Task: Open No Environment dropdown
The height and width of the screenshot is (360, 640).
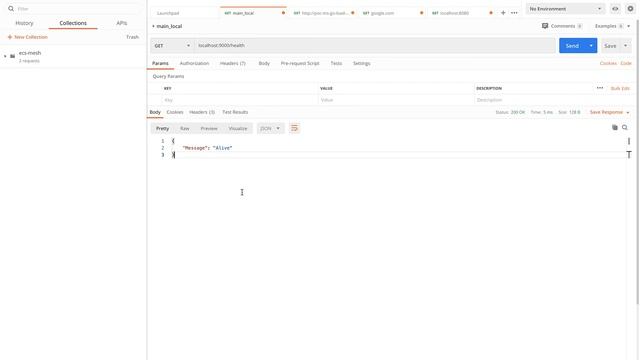Action: [x=565, y=9]
